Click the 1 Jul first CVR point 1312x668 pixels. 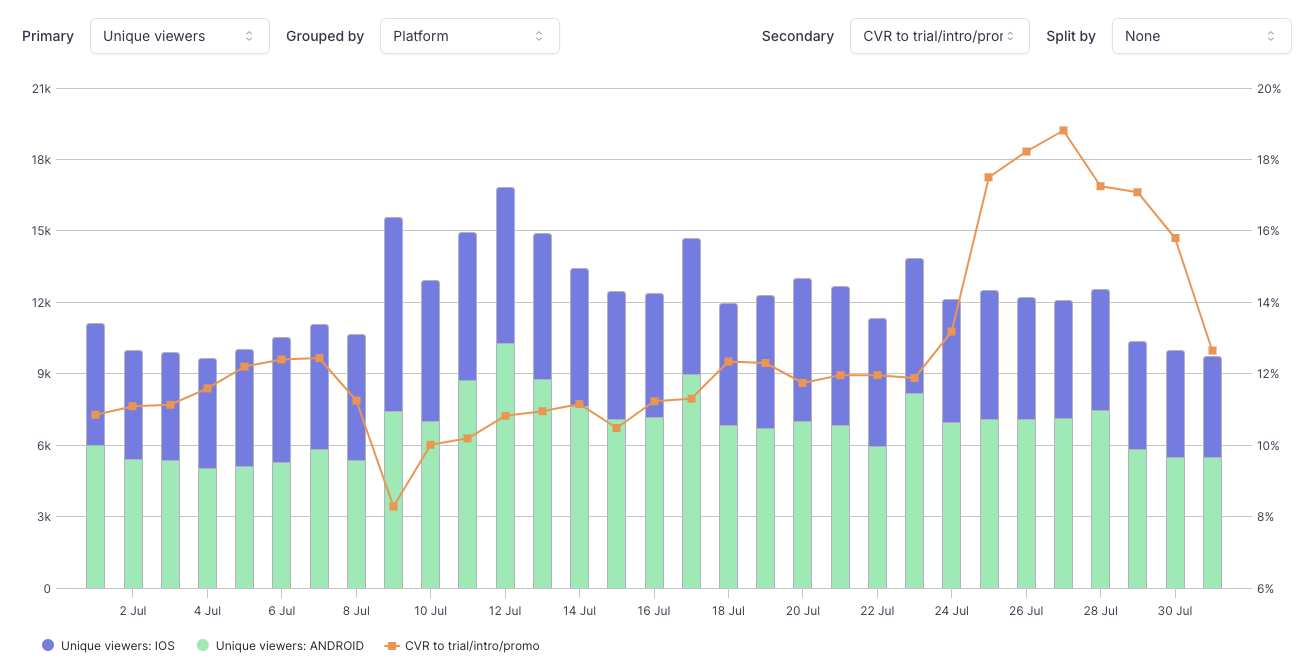pyautogui.click(x=95, y=414)
